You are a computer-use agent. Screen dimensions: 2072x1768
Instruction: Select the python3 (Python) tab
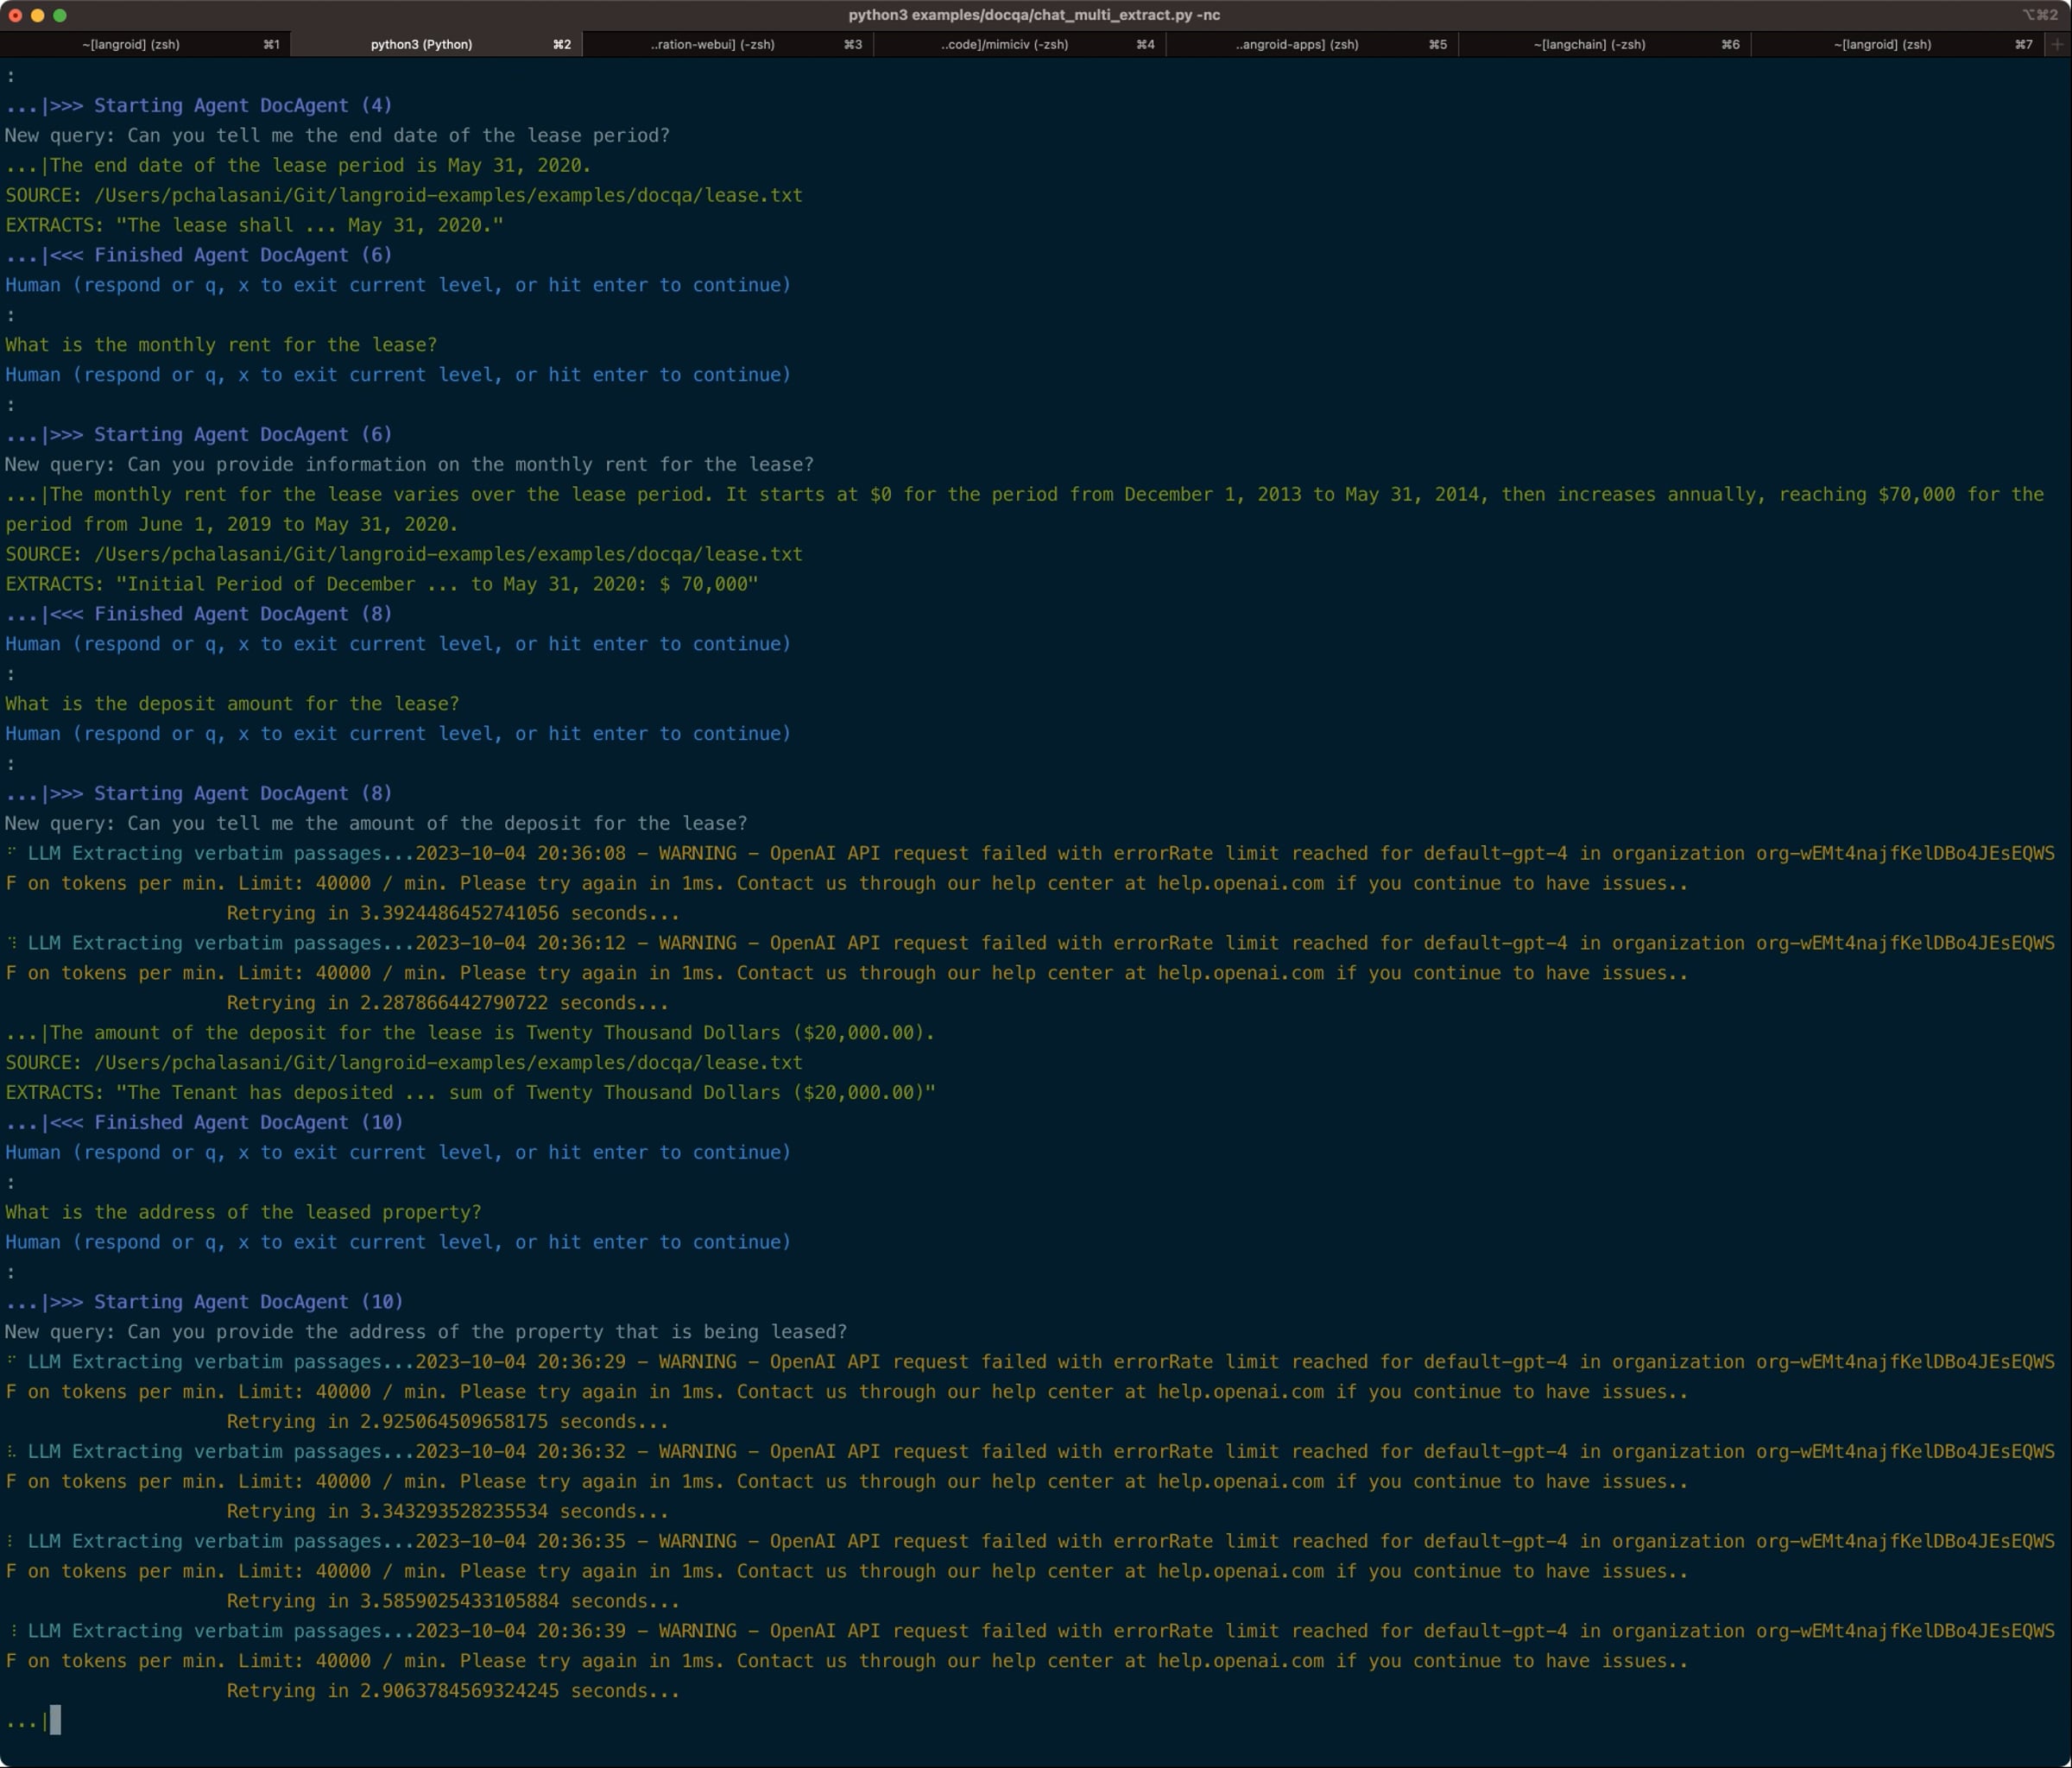click(436, 44)
